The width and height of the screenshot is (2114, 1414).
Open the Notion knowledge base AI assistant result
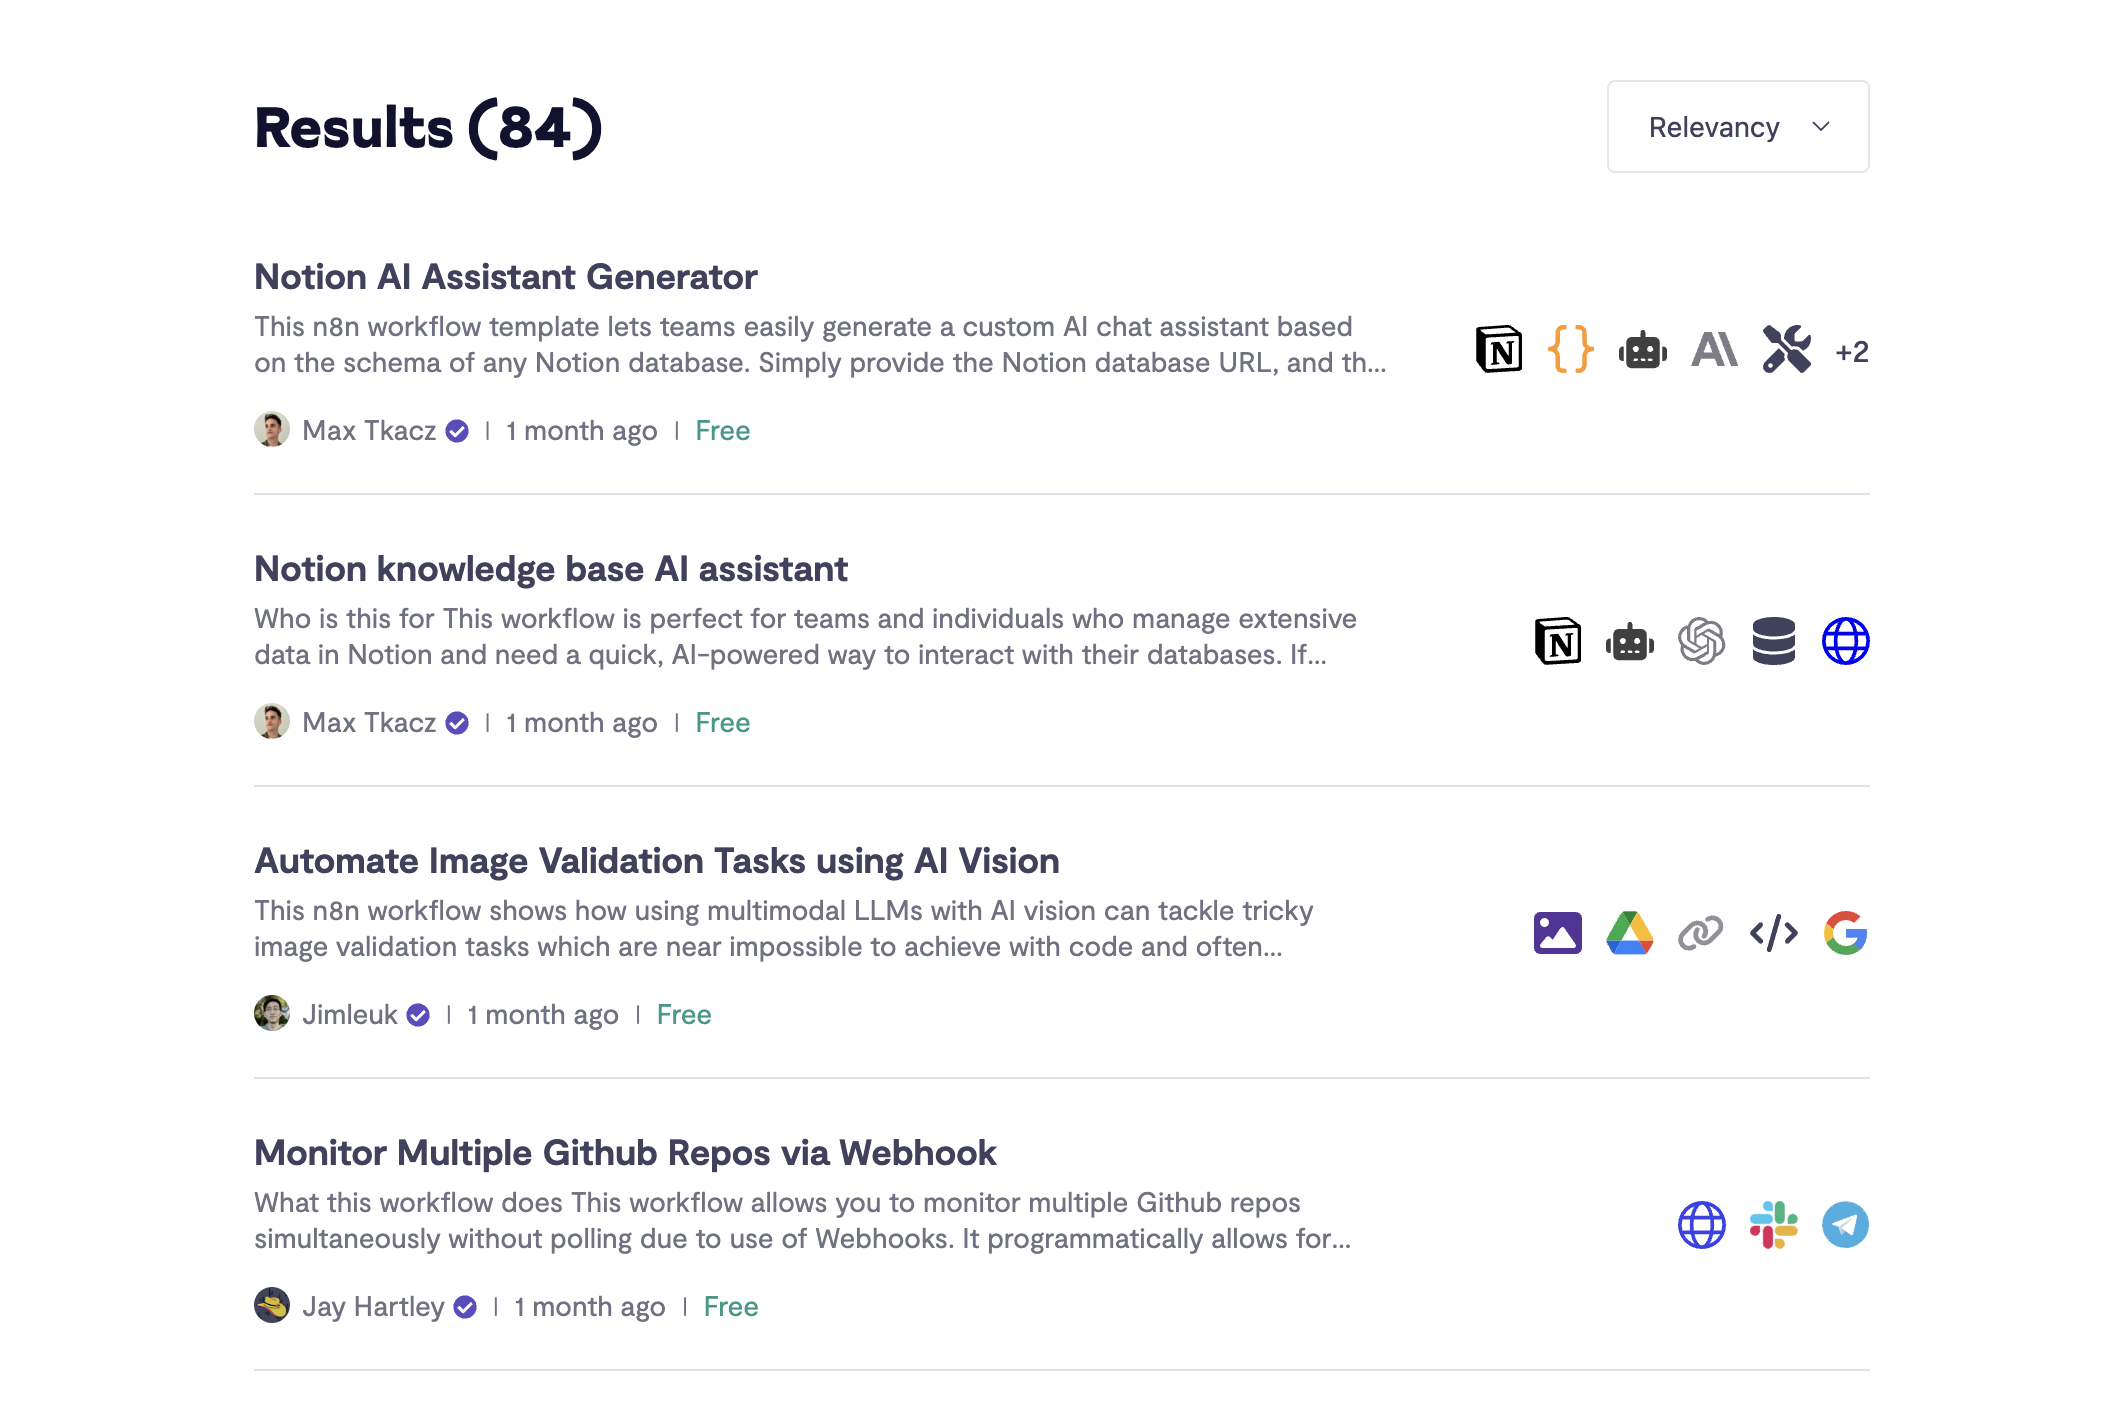pyautogui.click(x=550, y=569)
